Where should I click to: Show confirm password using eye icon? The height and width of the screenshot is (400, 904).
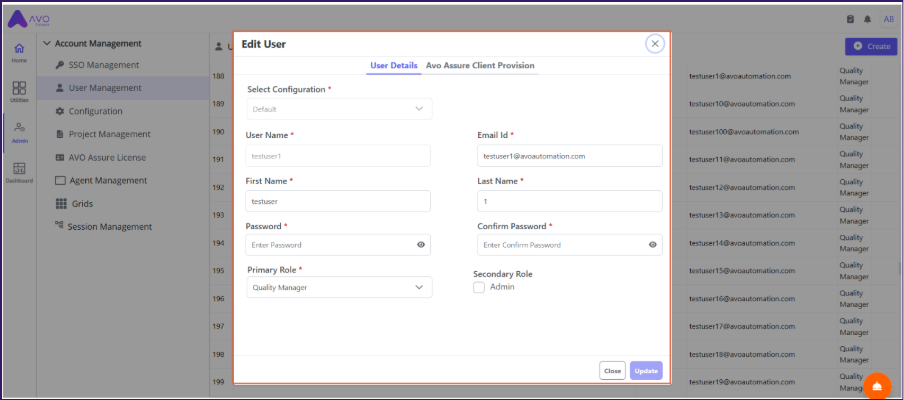pyautogui.click(x=652, y=244)
